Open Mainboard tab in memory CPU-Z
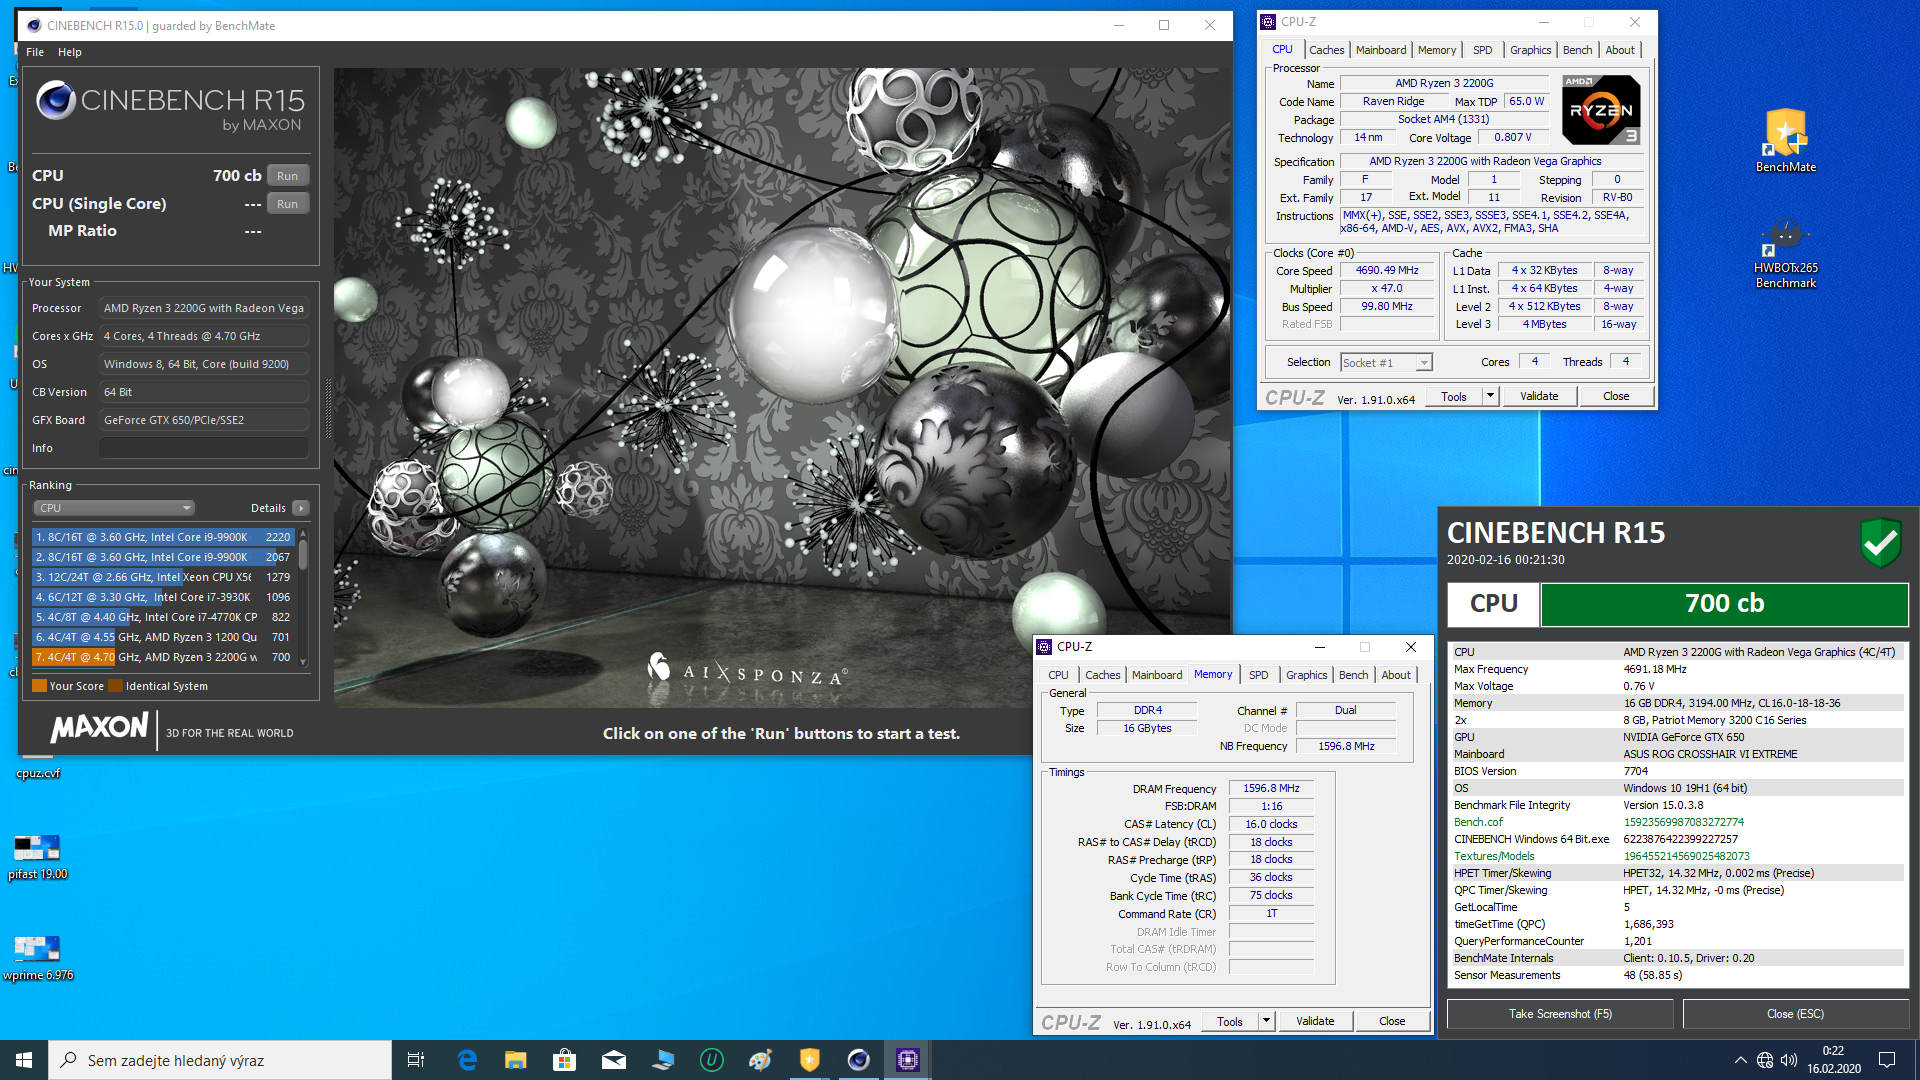 pos(1157,675)
